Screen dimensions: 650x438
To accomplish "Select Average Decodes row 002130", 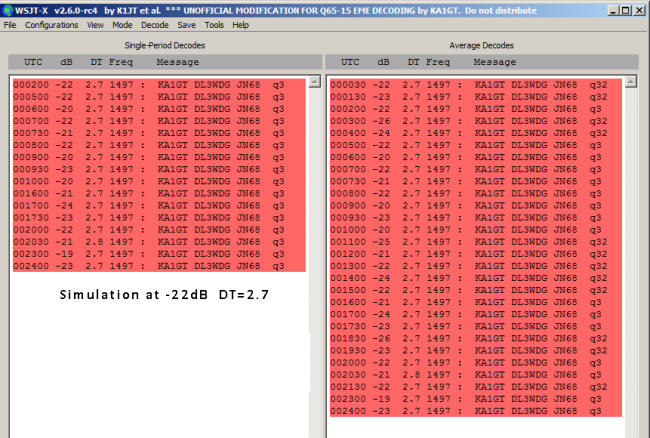I will [476, 387].
